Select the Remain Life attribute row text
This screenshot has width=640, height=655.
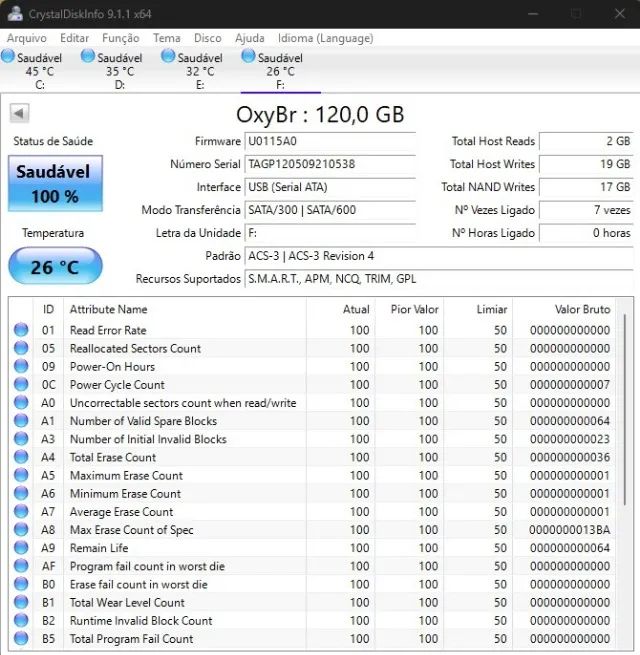[99, 548]
